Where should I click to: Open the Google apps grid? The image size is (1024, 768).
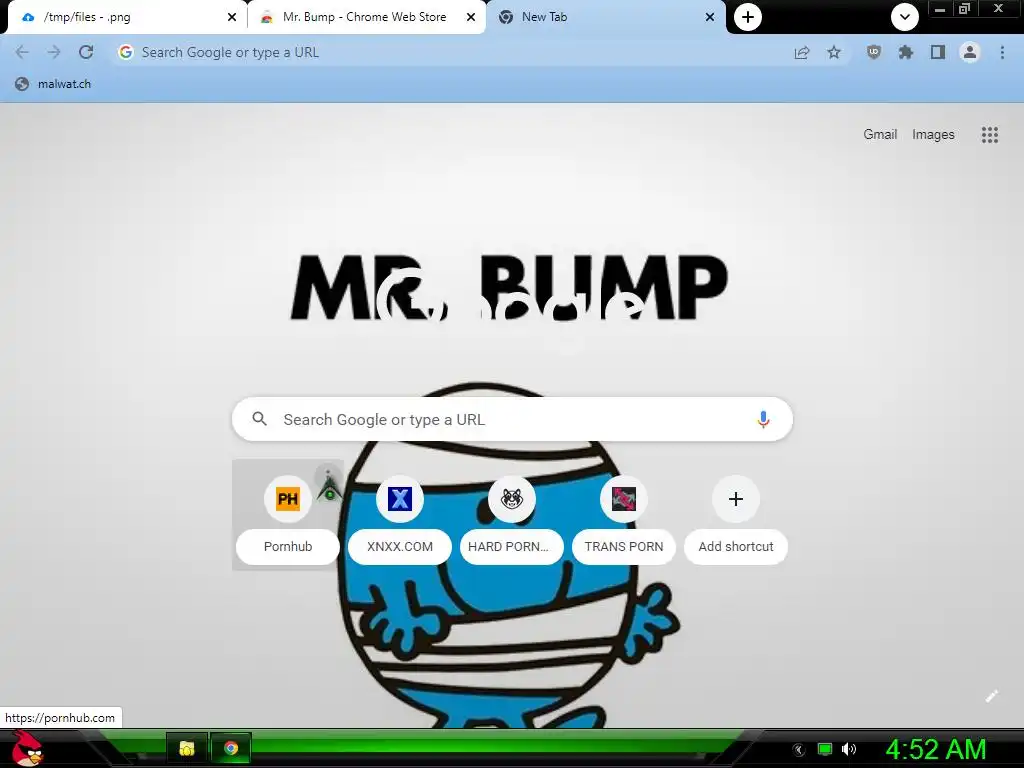tap(989, 135)
